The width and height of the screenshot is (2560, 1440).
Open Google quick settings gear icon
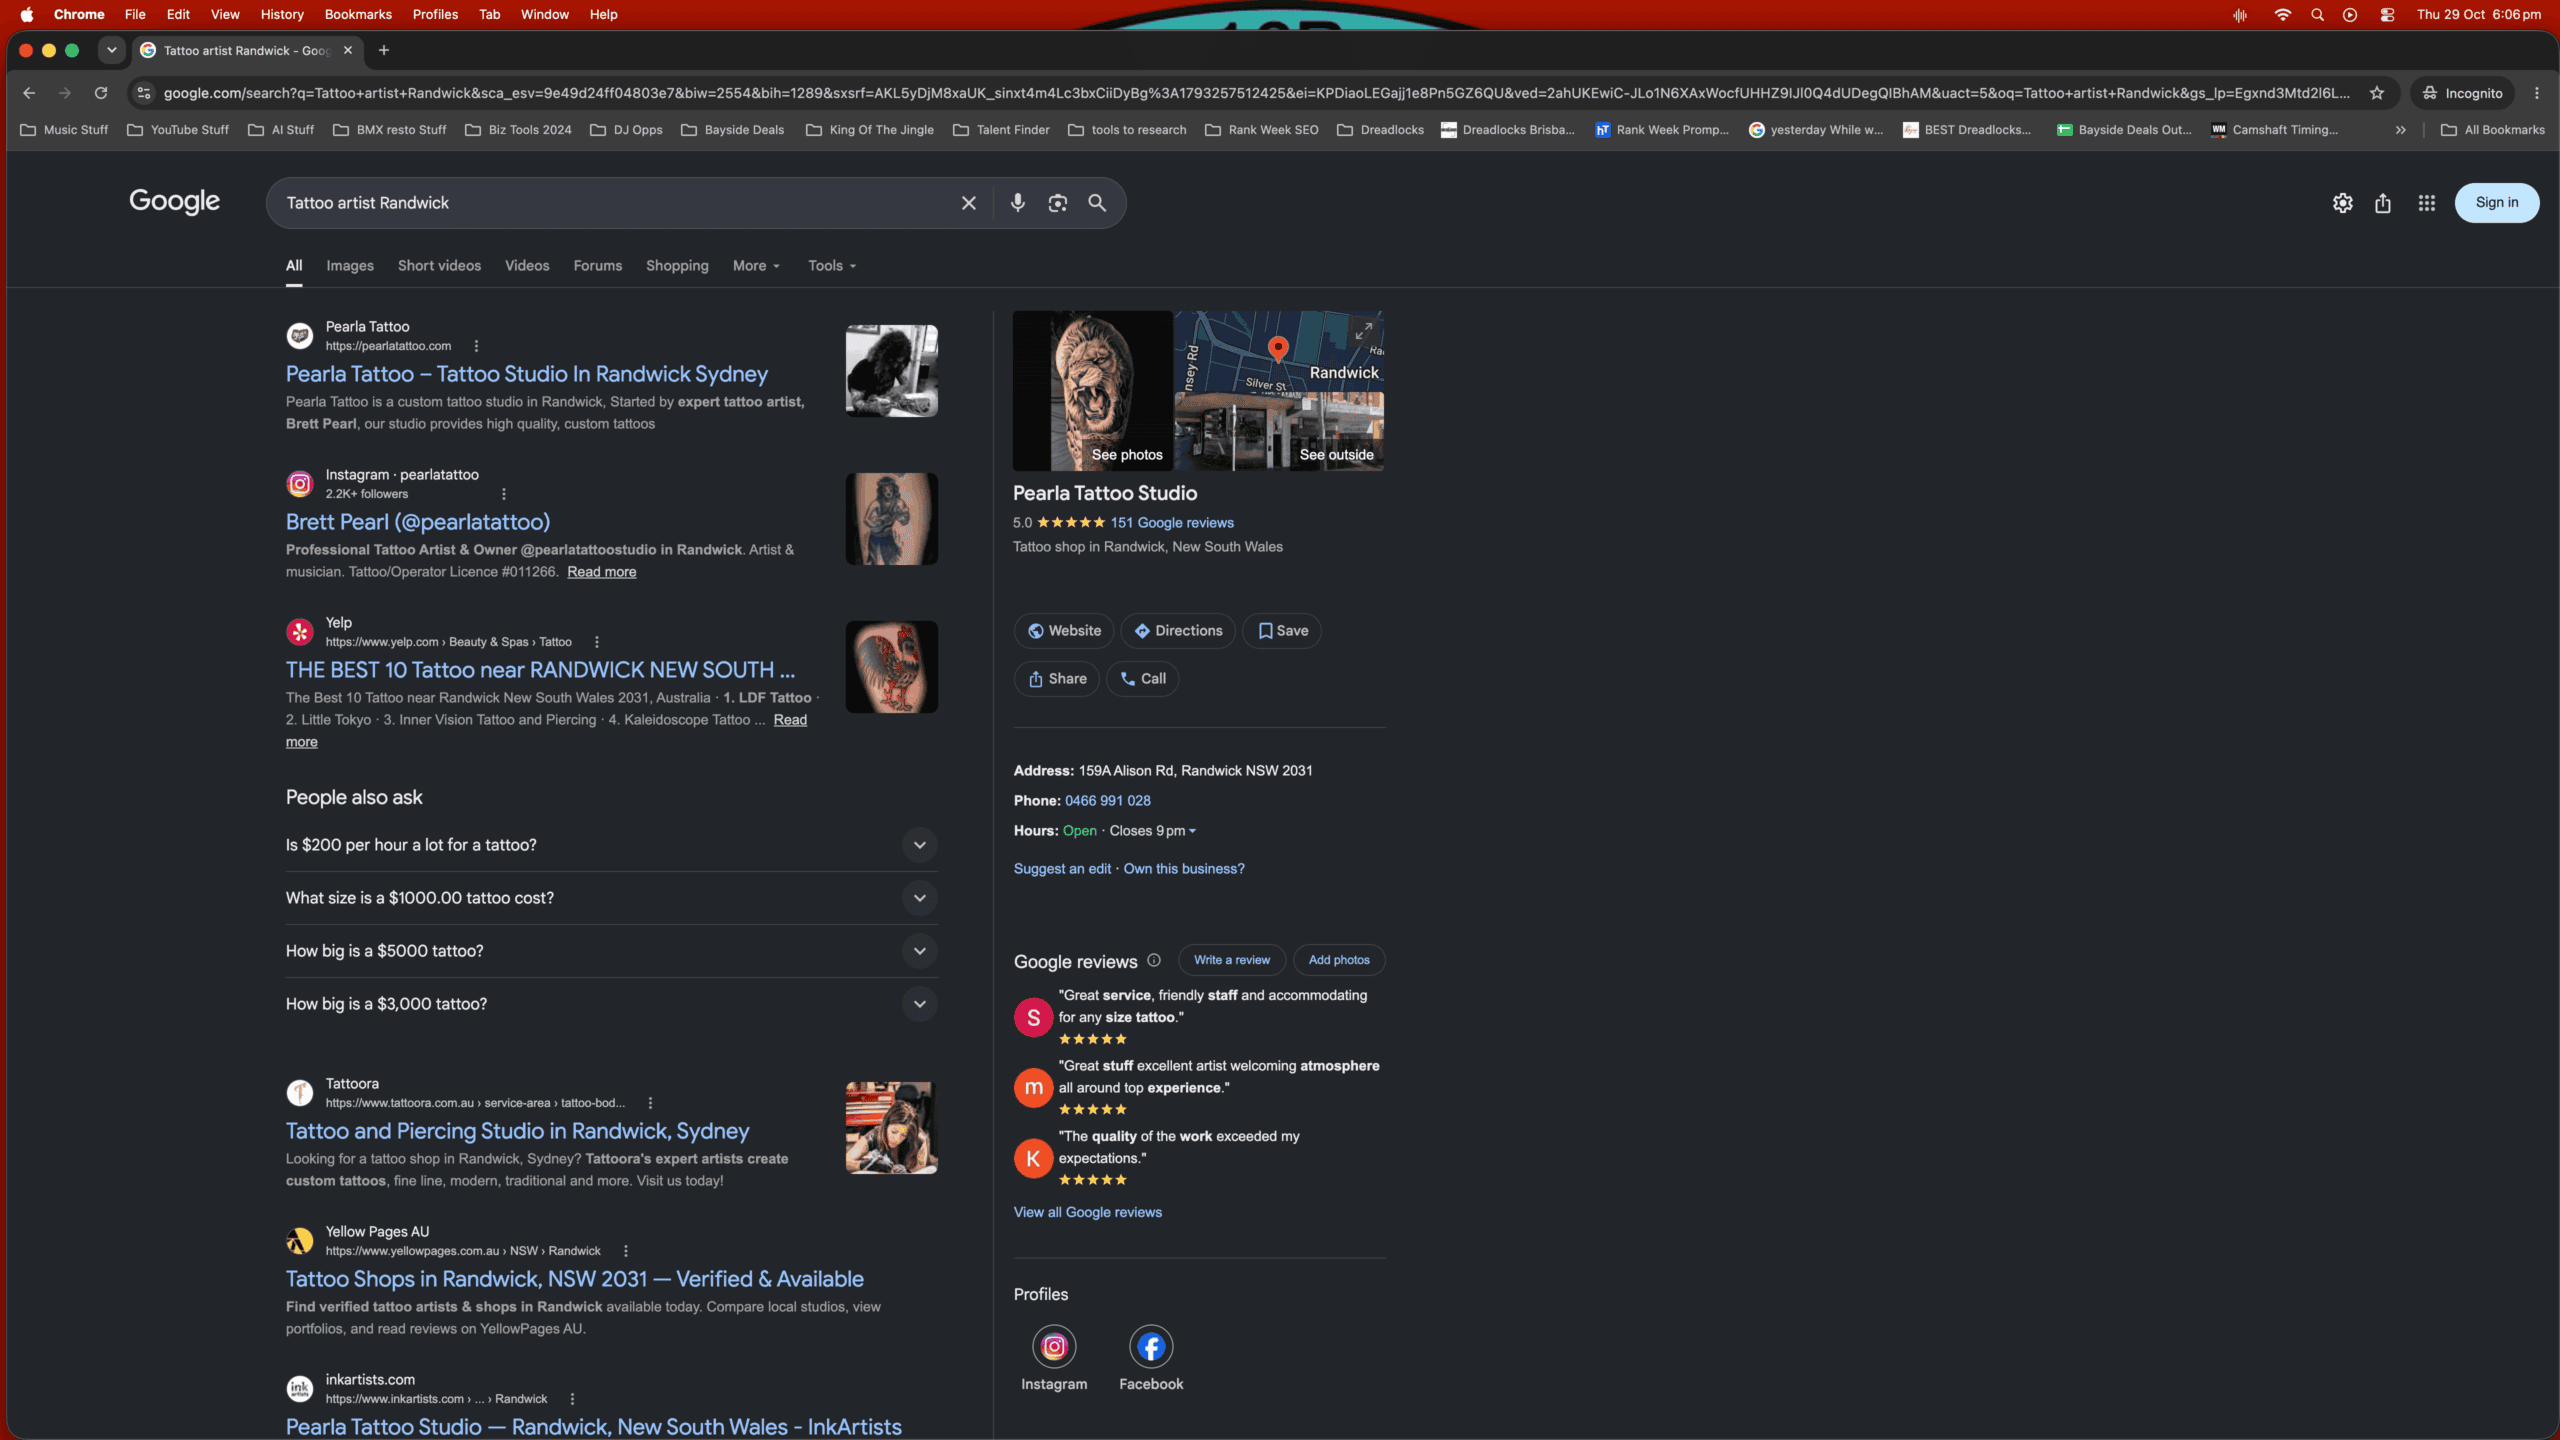pos(2342,203)
